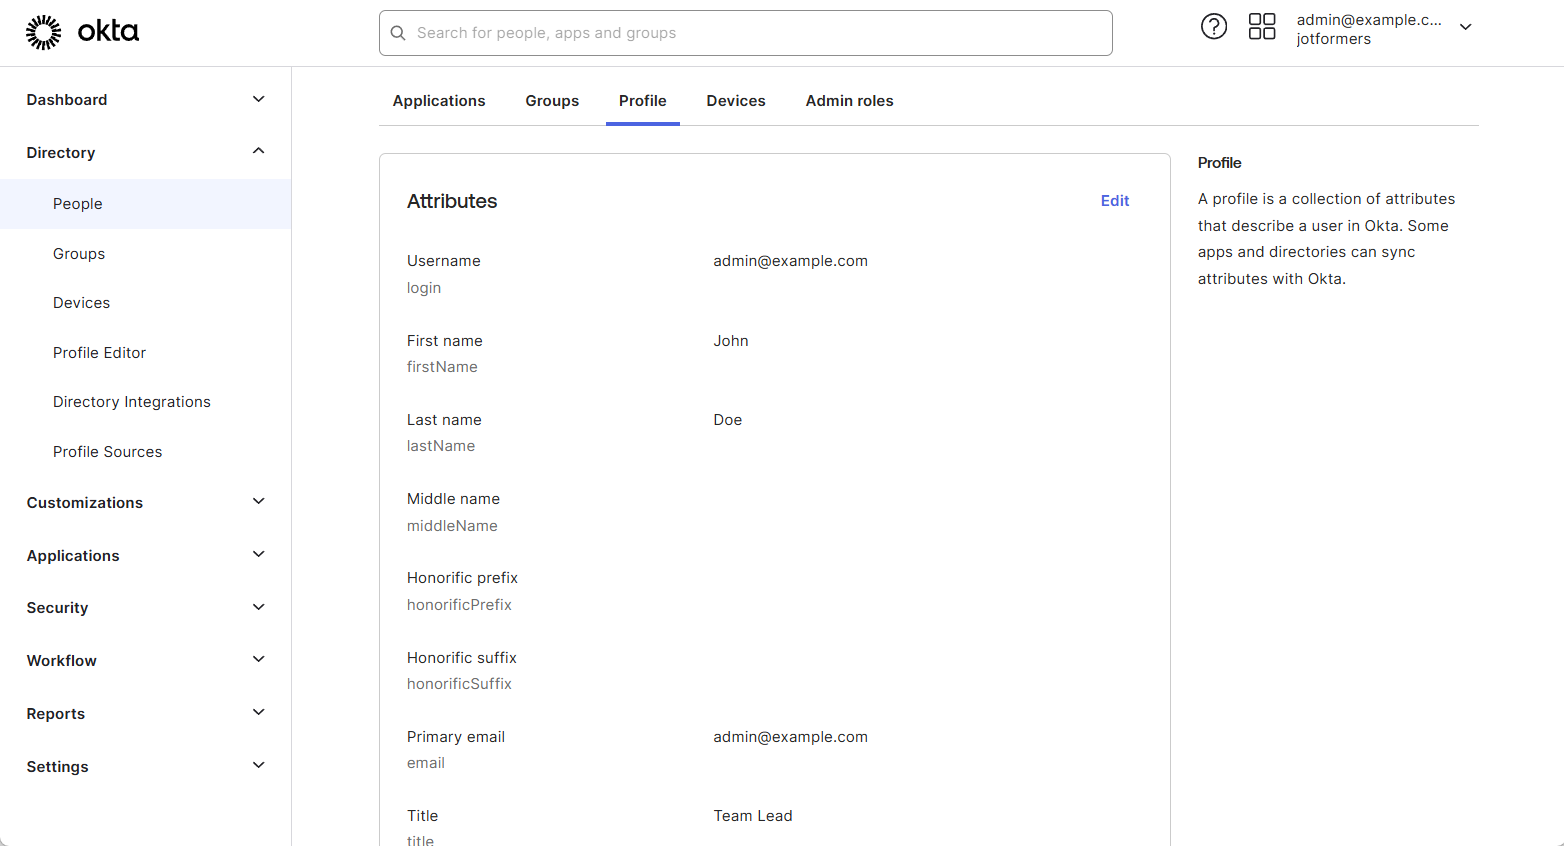Open the Devices tab
Screen dimensions: 1564x846
[x=736, y=101]
